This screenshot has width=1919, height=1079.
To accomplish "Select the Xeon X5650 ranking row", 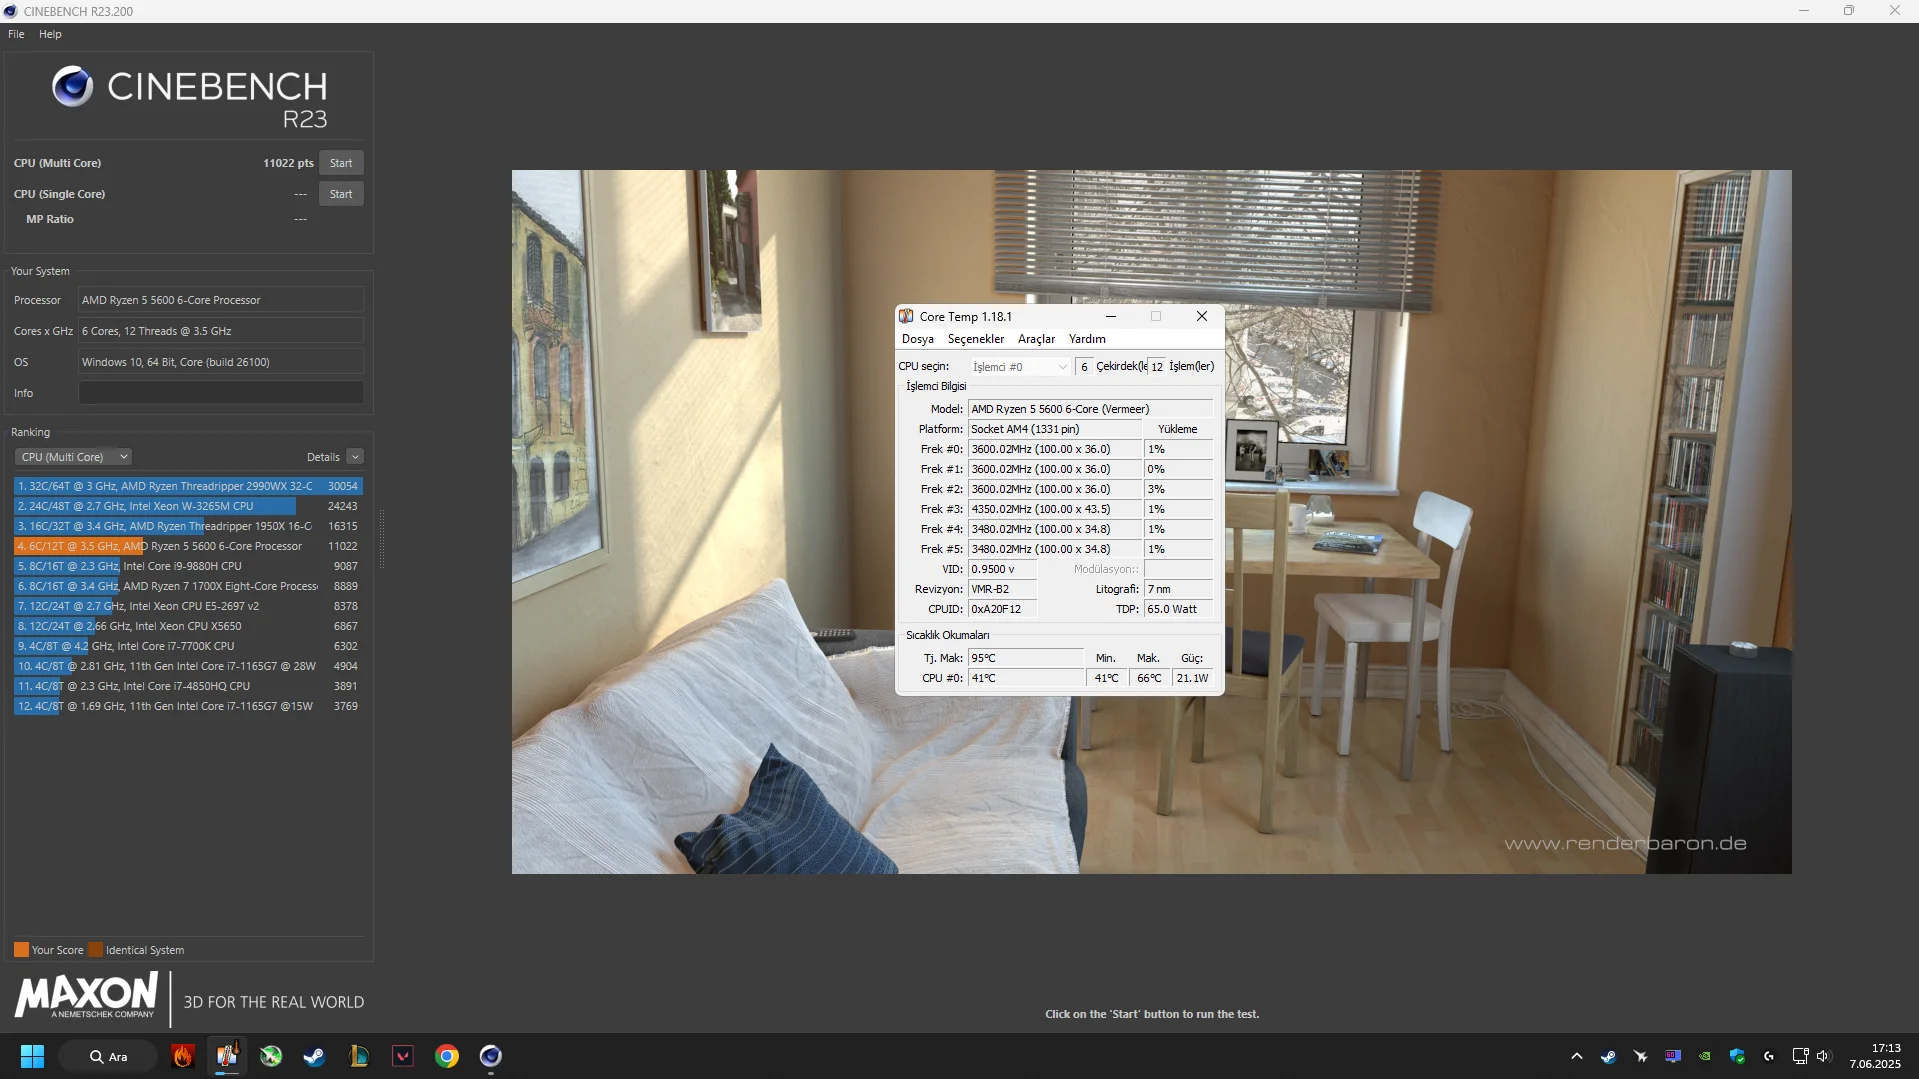I will pyautogui.click(x=188, y=626).
